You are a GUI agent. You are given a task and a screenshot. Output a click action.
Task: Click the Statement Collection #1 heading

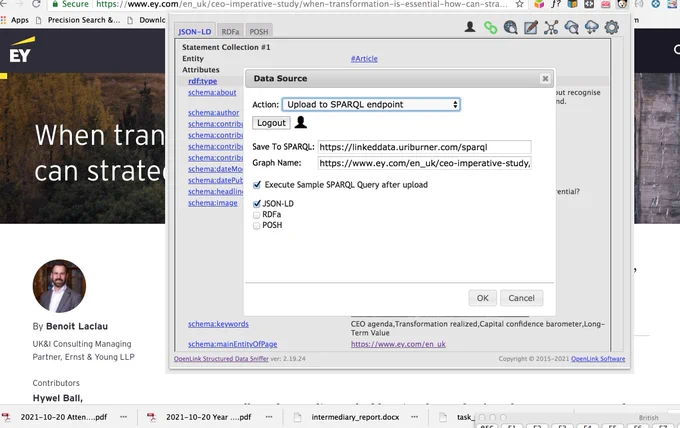(x=226, y=47)
